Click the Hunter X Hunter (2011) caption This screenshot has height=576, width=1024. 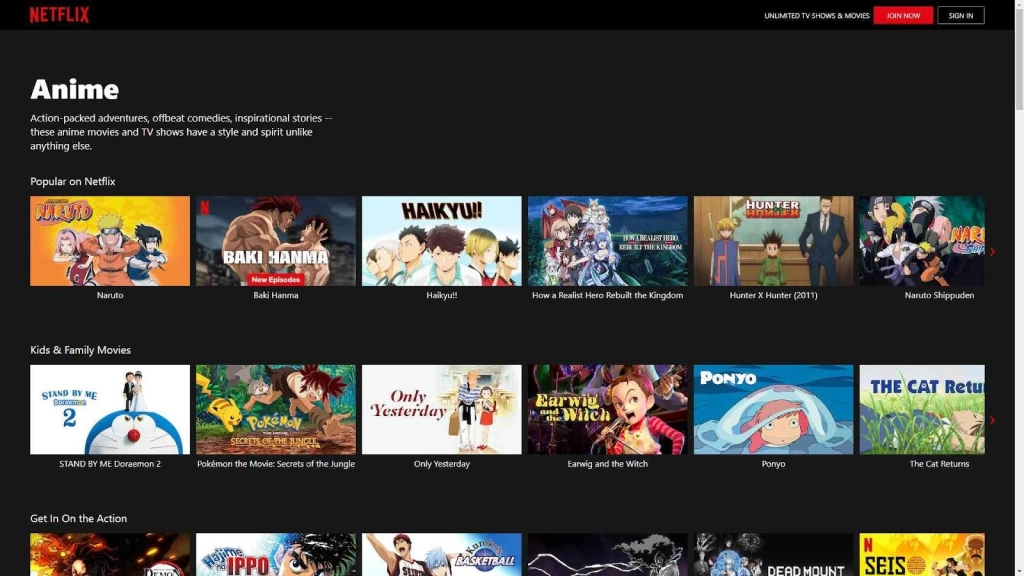pos(773,295)
